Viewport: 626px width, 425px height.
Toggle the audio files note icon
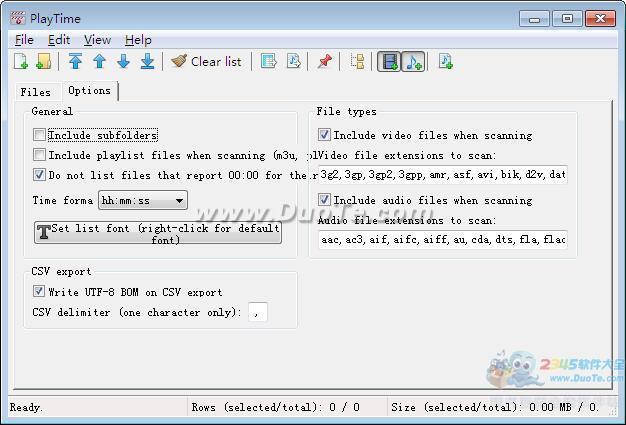tap(413, 62)
